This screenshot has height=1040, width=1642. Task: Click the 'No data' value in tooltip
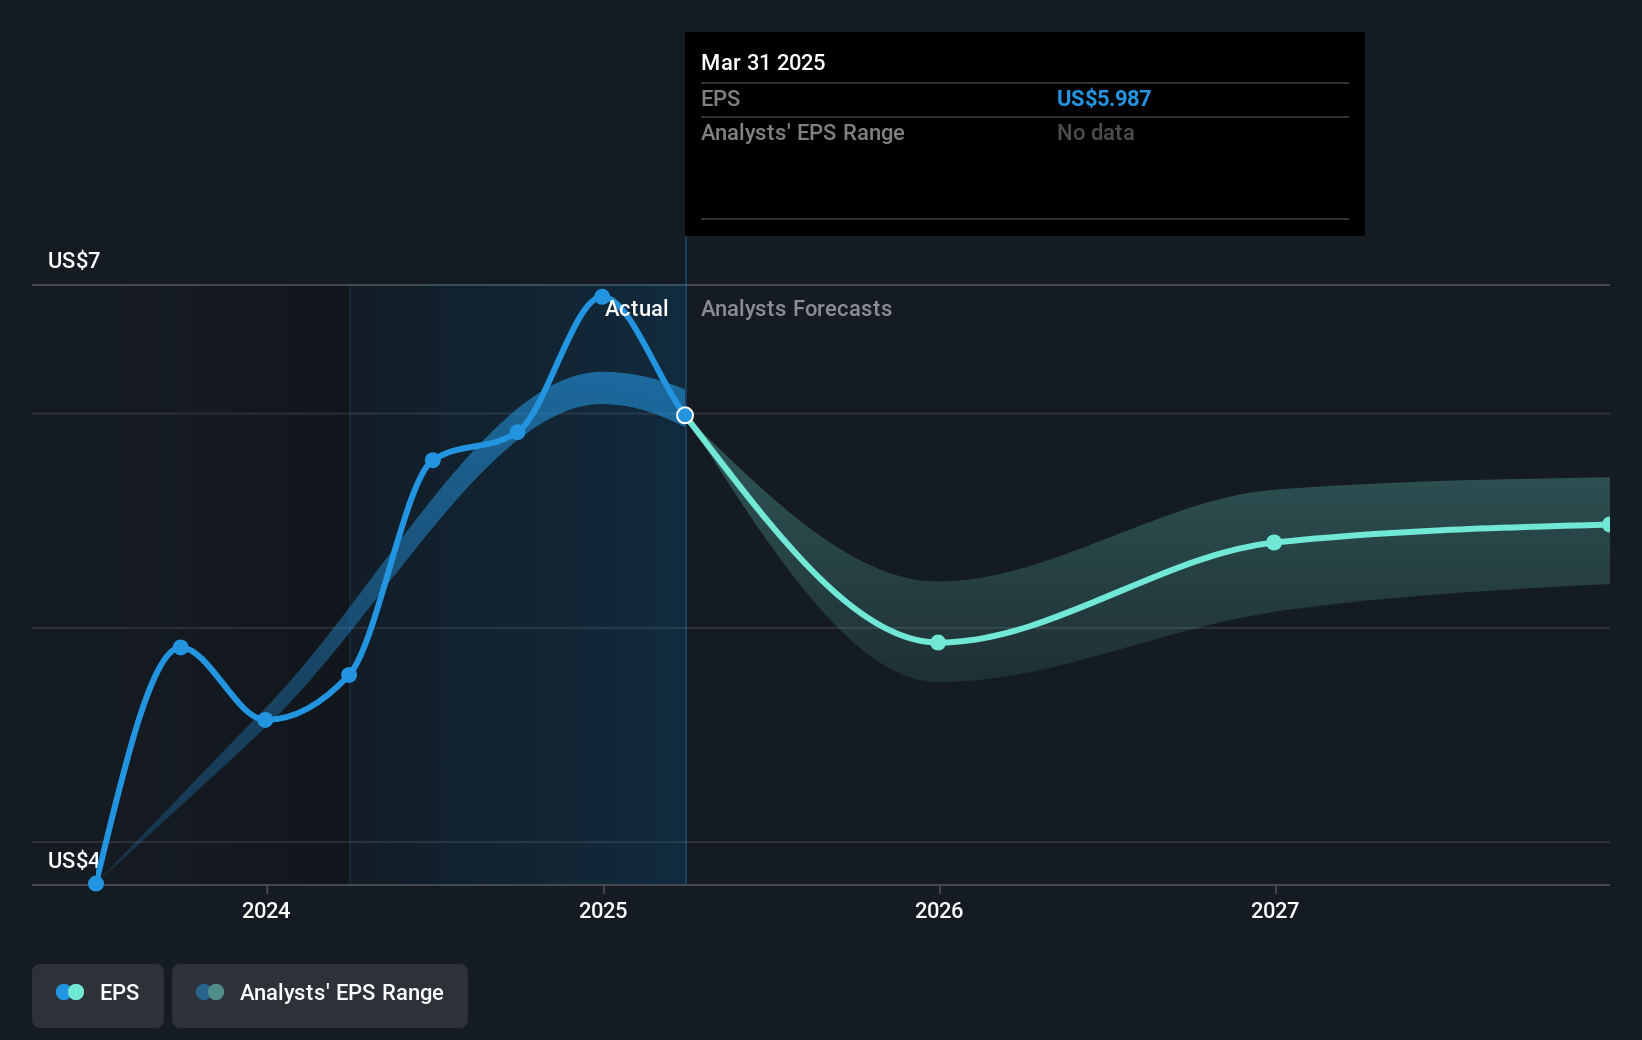[x=1096, y=132]
